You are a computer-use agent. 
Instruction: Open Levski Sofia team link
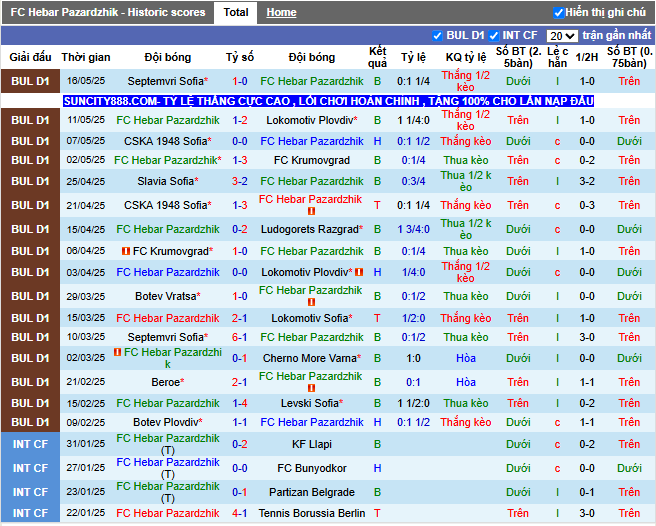coord(312,403)
